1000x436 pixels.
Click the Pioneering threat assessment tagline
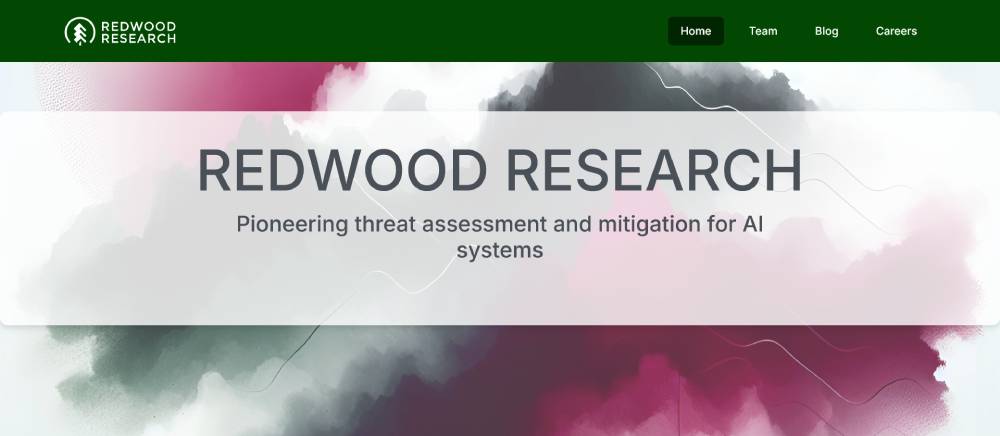pyautogui.click(x=499, y=237)
